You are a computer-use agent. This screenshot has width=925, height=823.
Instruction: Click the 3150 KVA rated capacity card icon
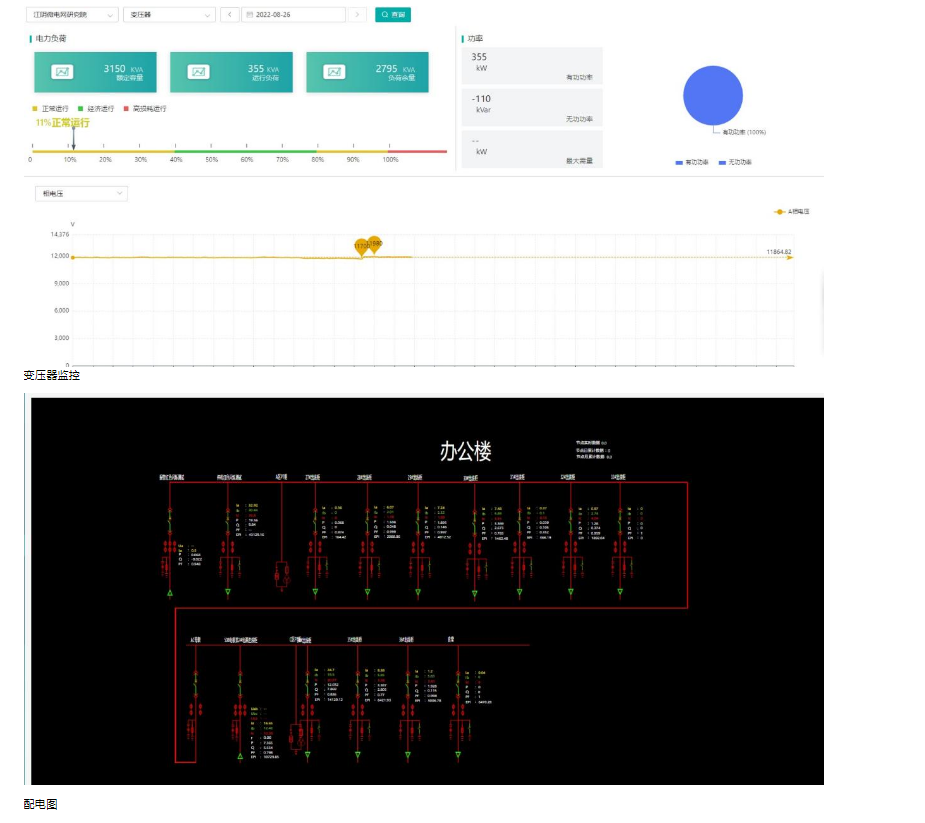click(63, 72)
